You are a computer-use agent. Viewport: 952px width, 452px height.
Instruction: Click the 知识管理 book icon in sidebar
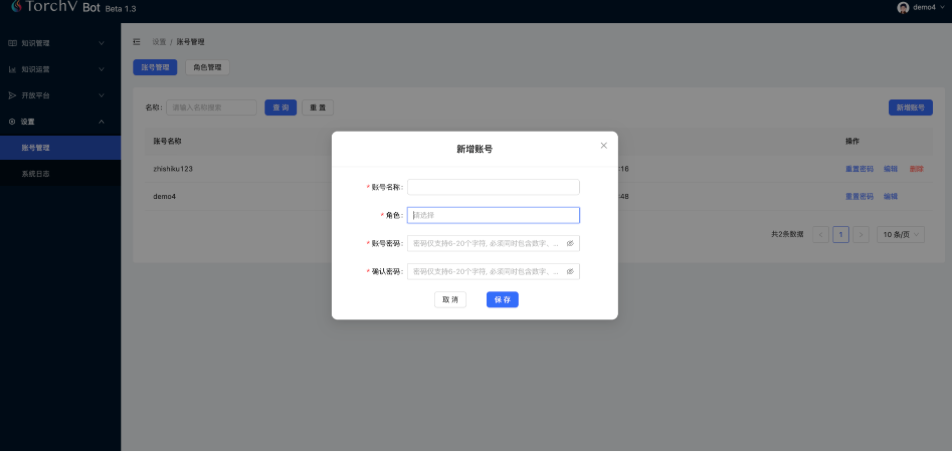[x=12, y=43]
